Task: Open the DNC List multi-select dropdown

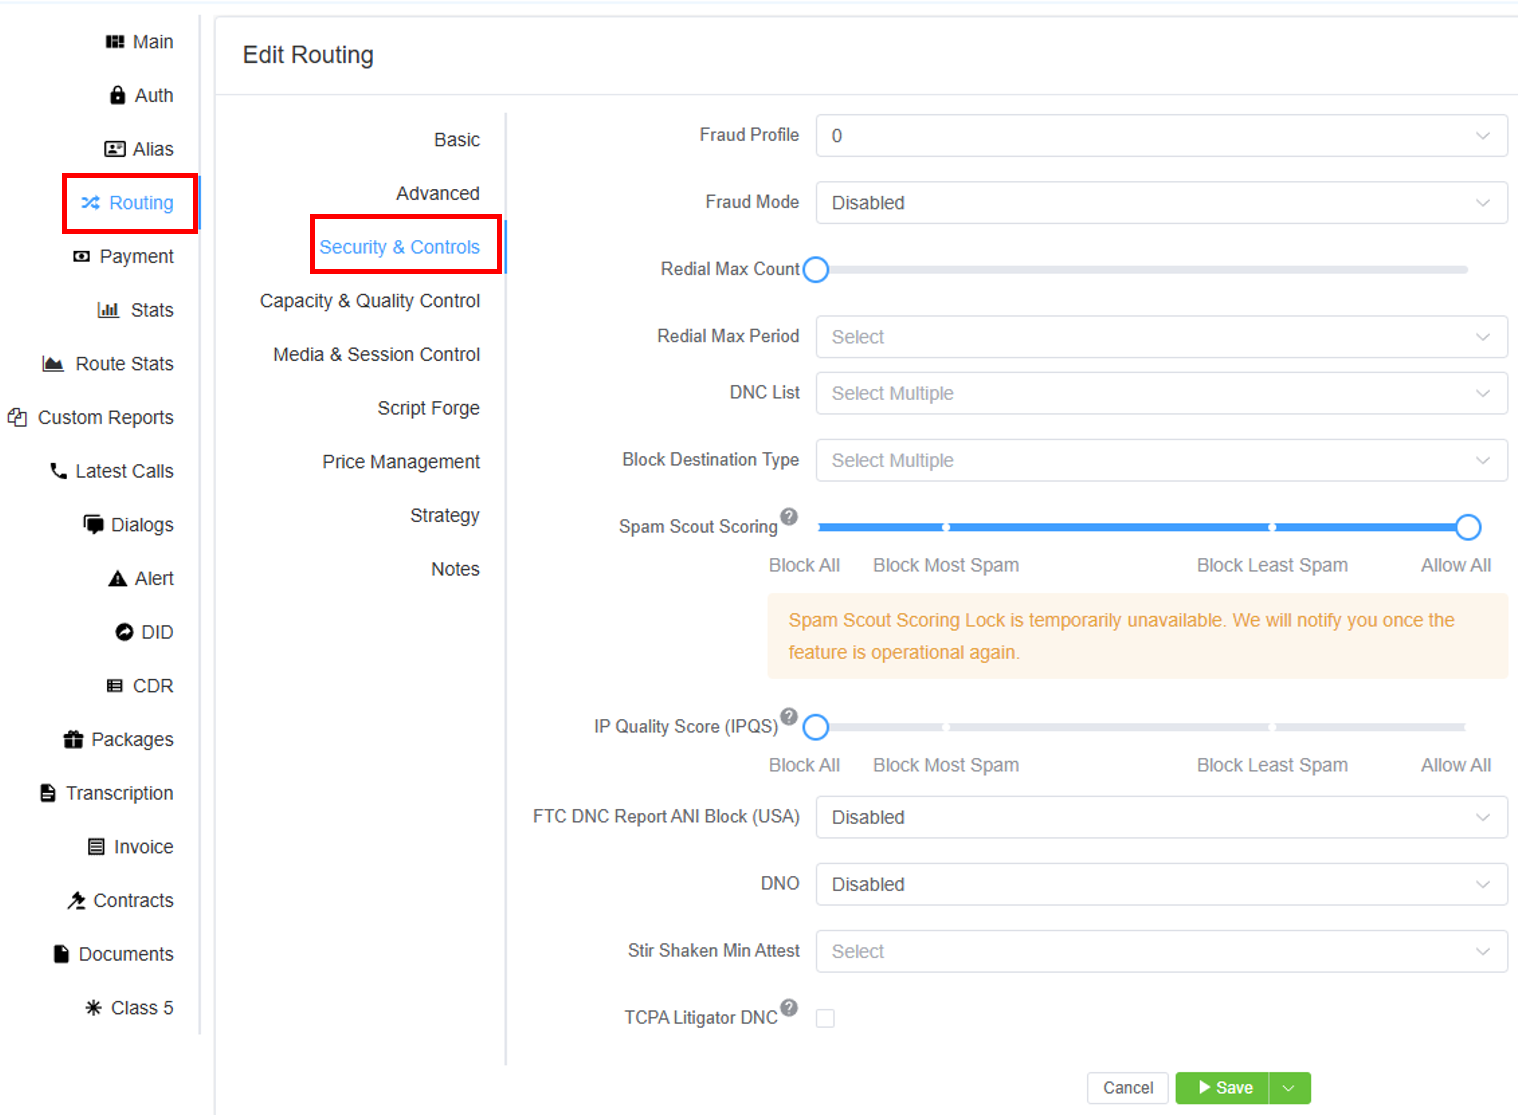Action: 1160,394
